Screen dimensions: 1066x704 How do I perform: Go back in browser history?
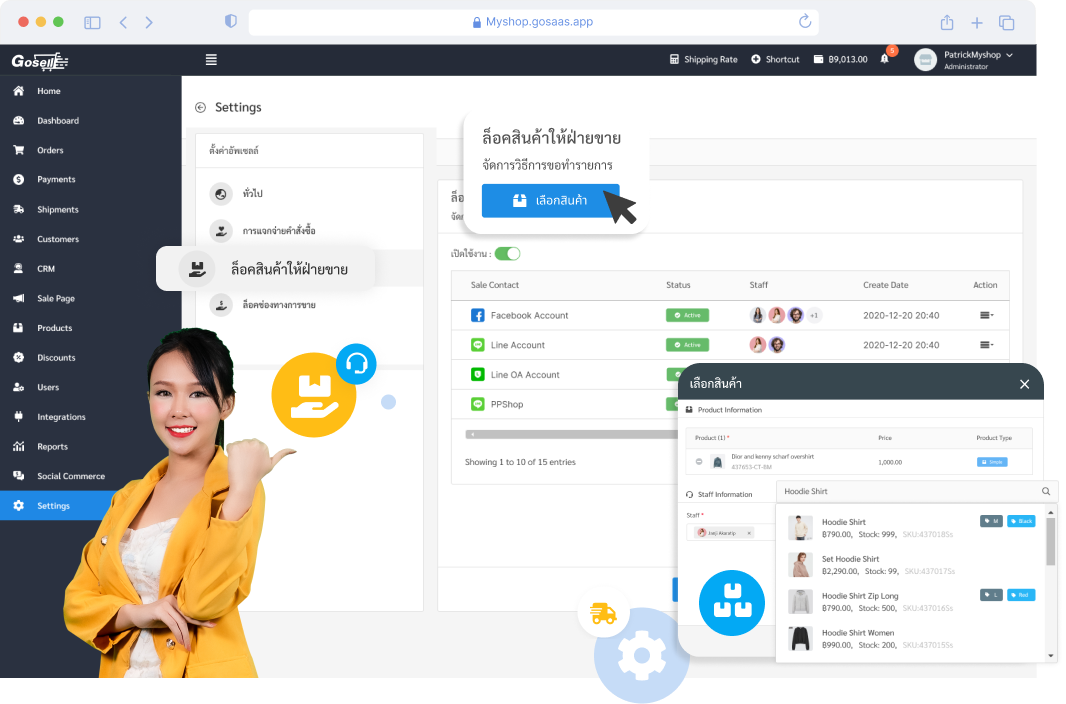pyautogui.click(x=123, y=22)
